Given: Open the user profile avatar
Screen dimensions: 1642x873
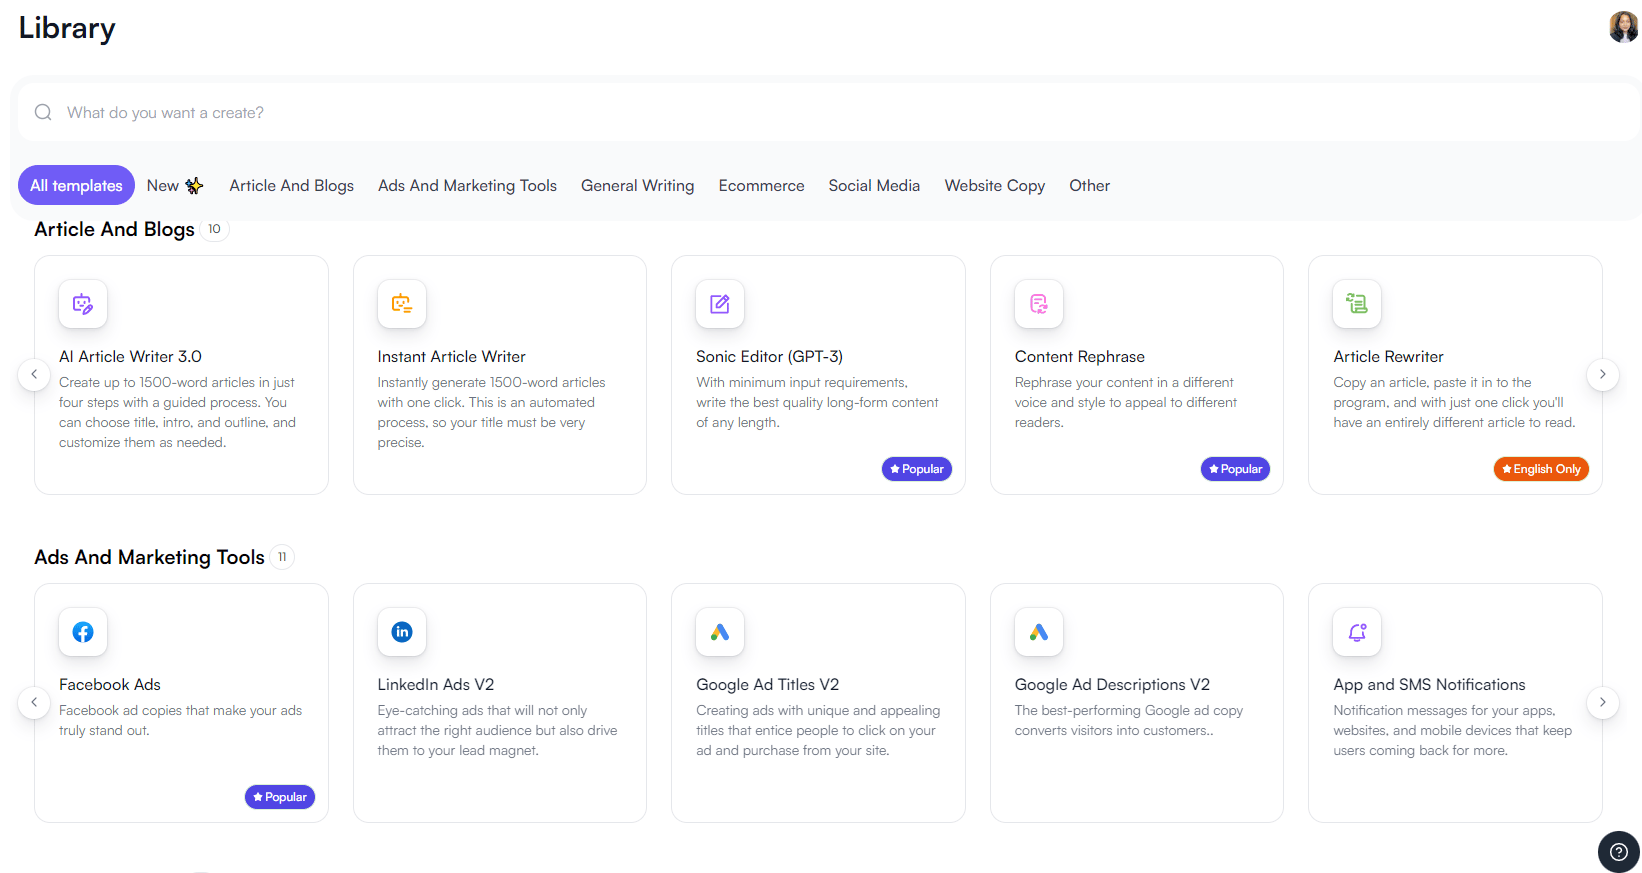Looking at the screenshot, I should pyautogui.click(x=1622, y=27).
